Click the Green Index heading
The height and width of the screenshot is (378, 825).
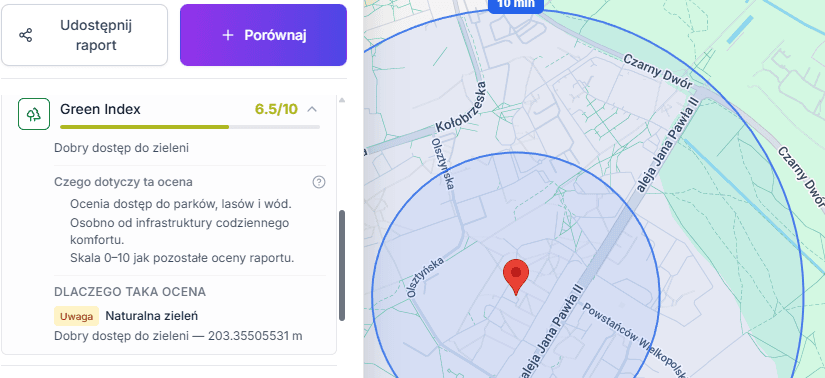point(100,109)
